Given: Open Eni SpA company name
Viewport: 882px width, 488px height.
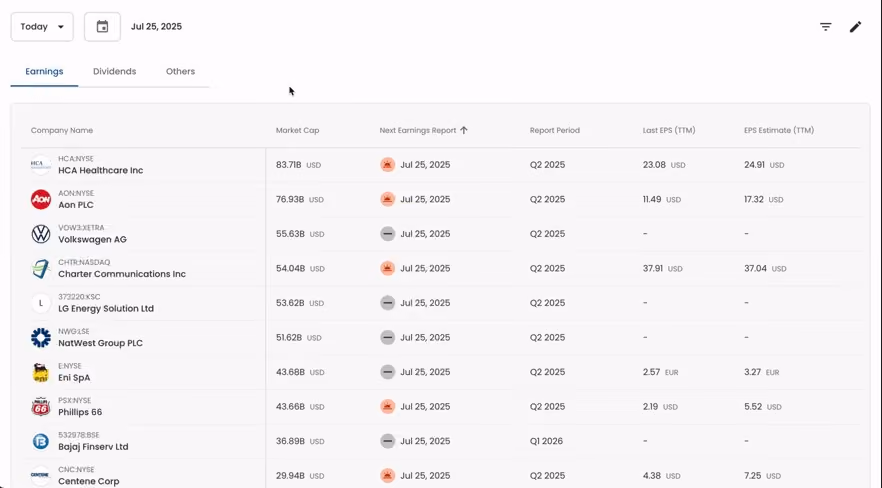Looking at the screenshot, I should pyautogui.click(x=74, y=378).
